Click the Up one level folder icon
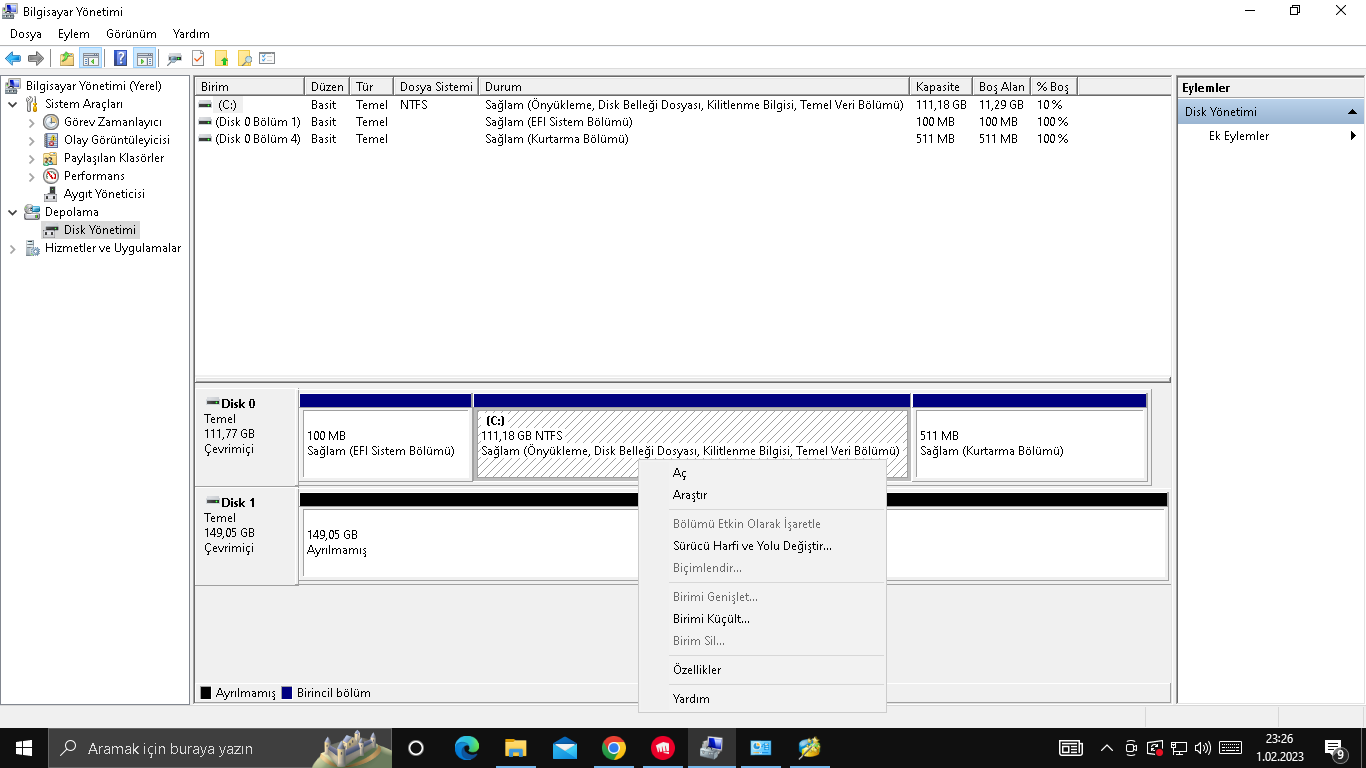 66,59
